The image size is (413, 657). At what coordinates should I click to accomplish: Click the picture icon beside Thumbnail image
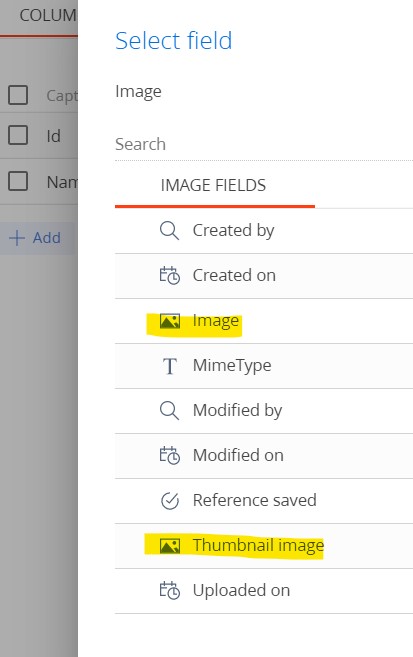(170, 546)
